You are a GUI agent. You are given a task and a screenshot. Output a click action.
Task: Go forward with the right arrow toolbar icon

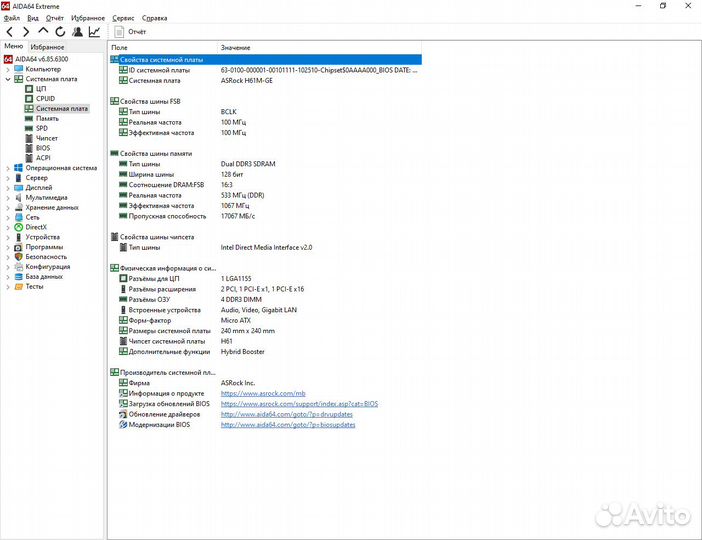click(x=26, y=32)
